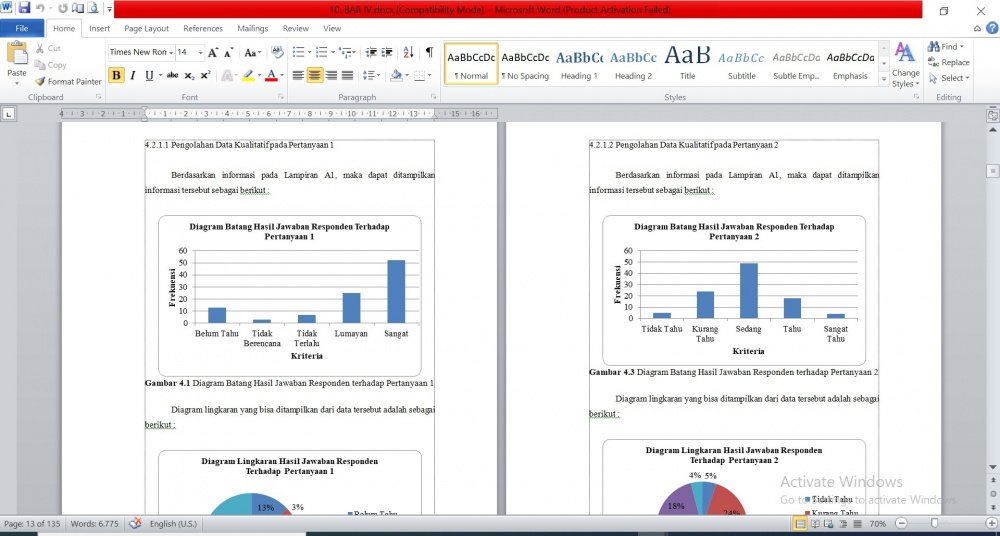Screen dimensions: 1000x536
Task: Toggle Print Layout view button
Action: pos(799,524)
